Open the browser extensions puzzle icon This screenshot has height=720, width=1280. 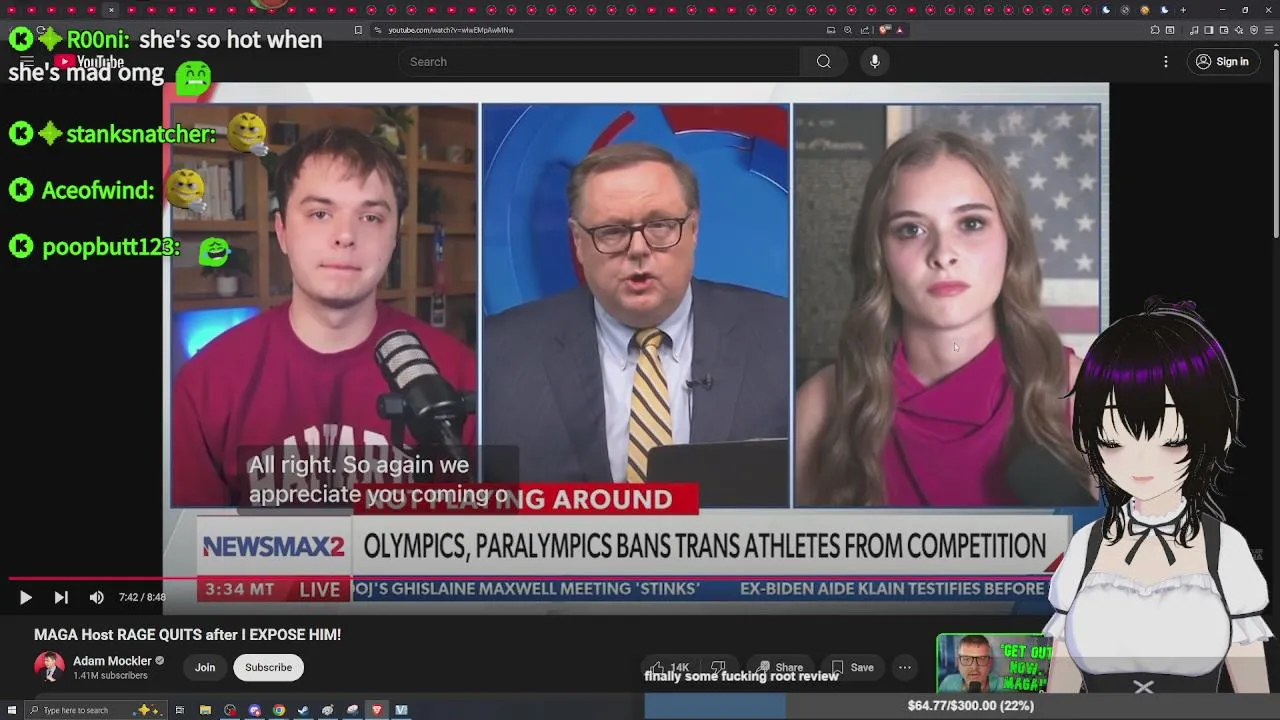(1155, 30)
